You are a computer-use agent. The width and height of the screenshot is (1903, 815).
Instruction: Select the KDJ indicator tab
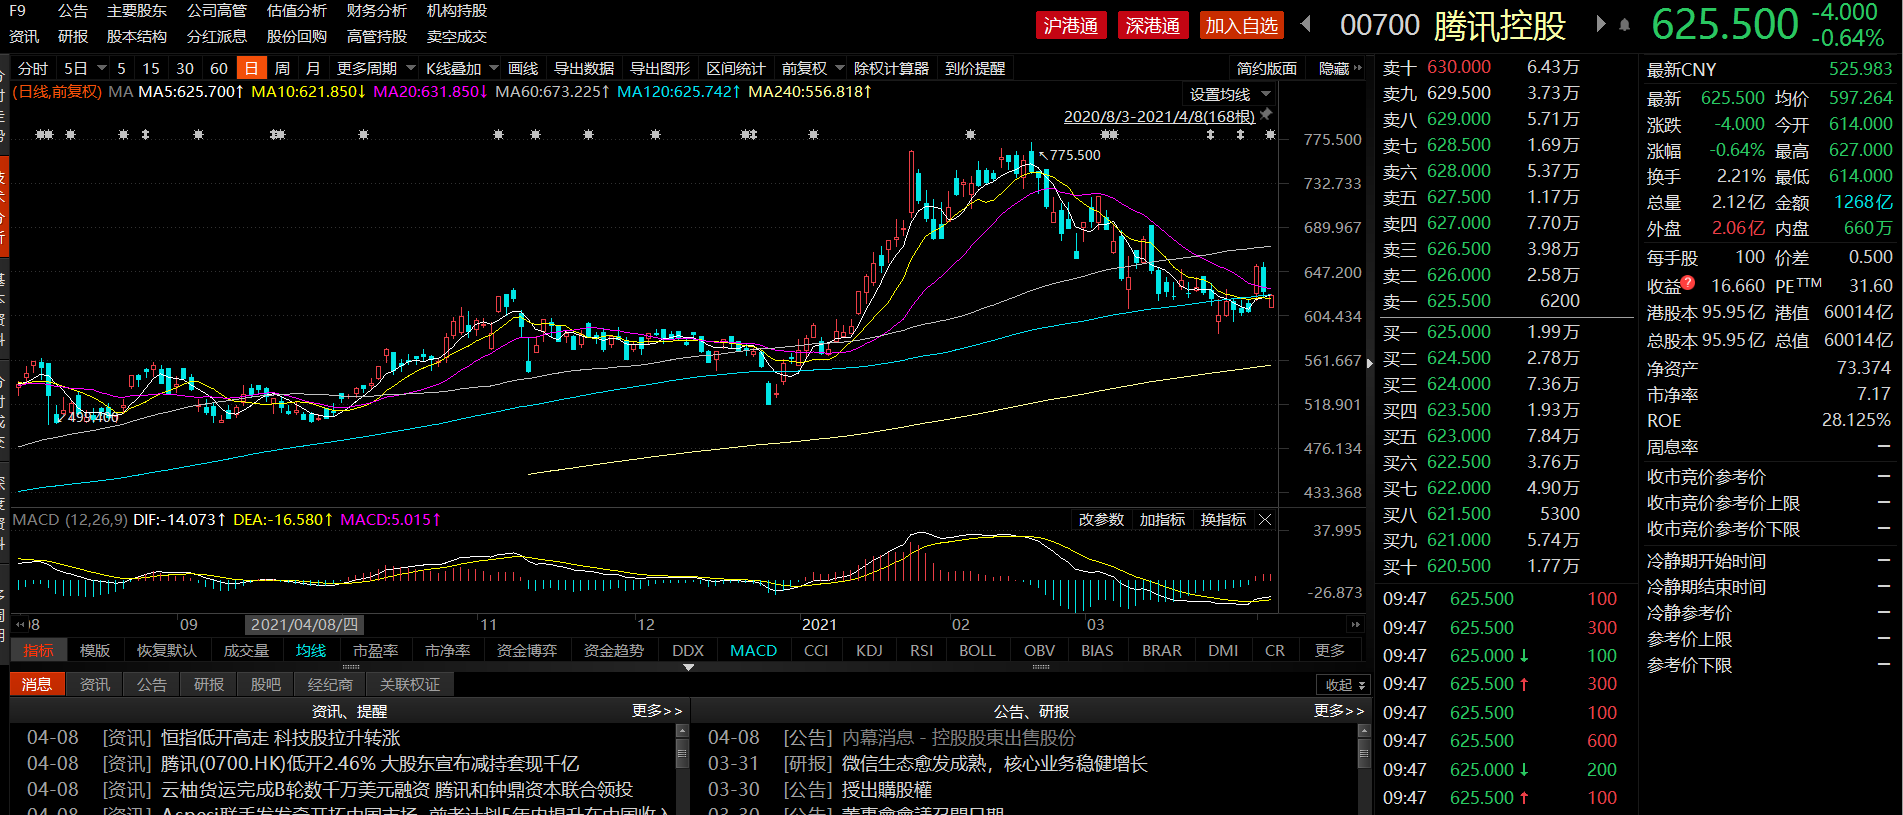click(x=870, y=650)
